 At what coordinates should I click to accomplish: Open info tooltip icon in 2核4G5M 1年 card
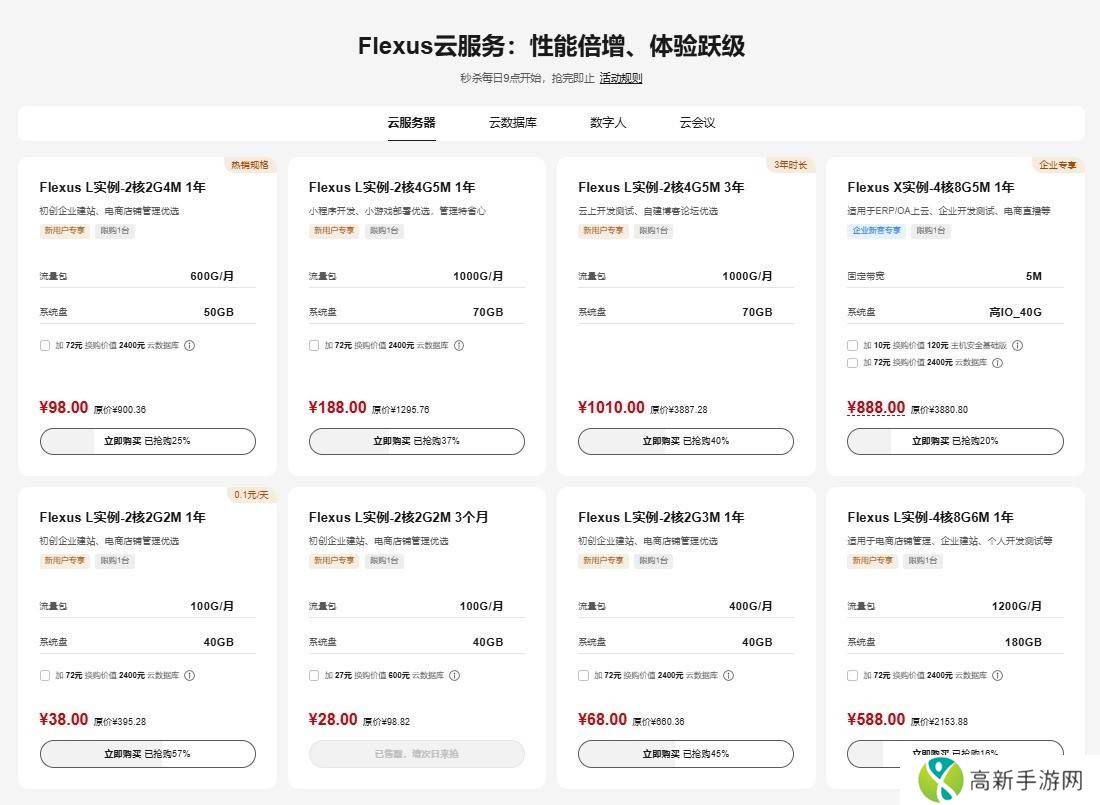pos(459,346)
